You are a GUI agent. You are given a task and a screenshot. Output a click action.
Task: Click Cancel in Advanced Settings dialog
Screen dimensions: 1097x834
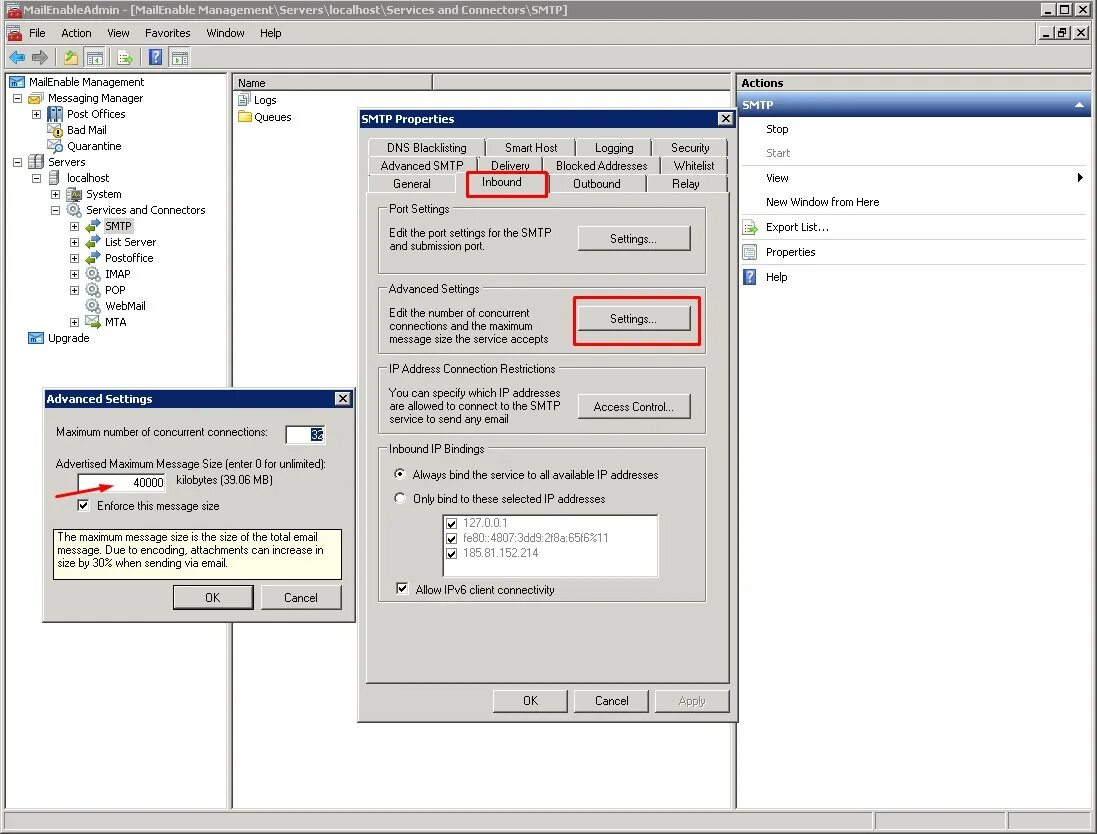(x=301, y=598)
